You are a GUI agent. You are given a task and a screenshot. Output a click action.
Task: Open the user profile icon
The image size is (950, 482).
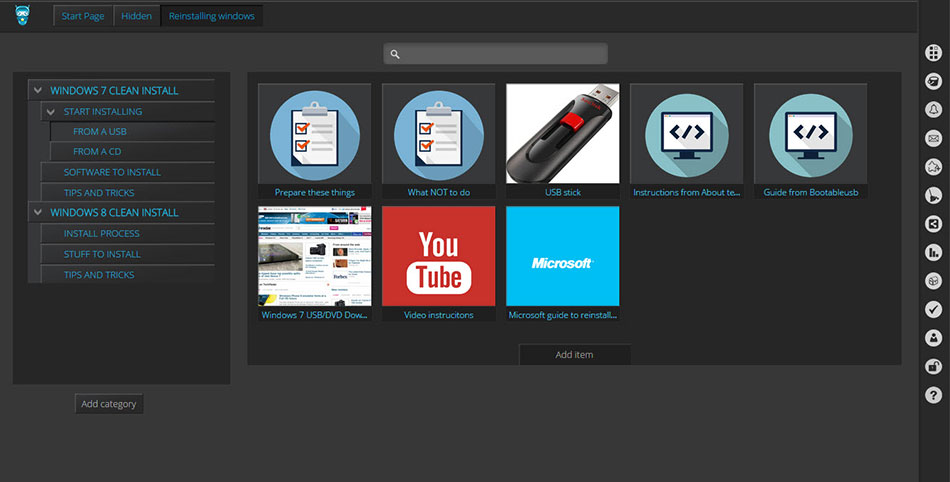(x=933, y=338)
